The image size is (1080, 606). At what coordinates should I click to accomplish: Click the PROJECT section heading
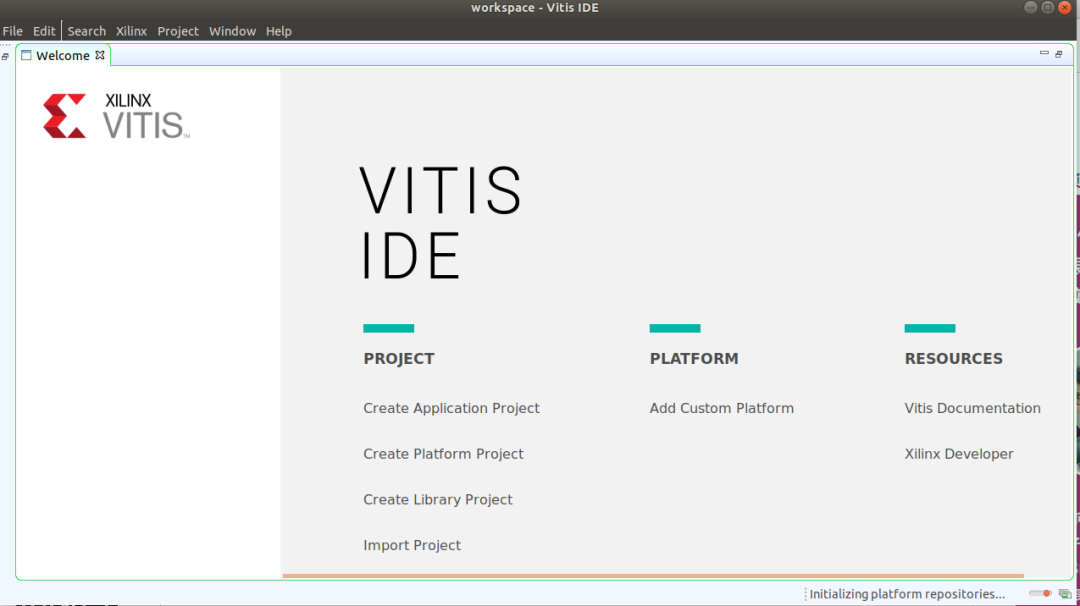(399, 359)
